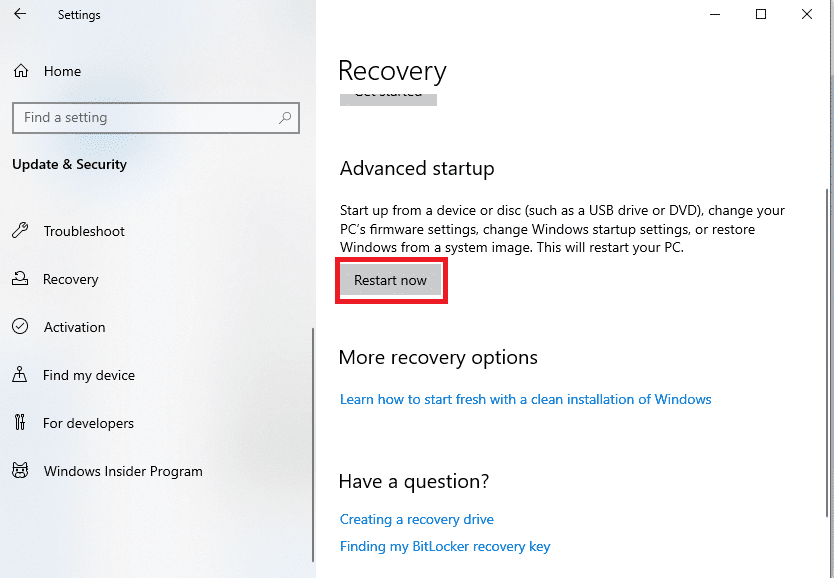Follow the Finding my BitLocker recovery key link
Viewport: 834px width, 578px height.
pyautogui.click(x=445, y=547)
